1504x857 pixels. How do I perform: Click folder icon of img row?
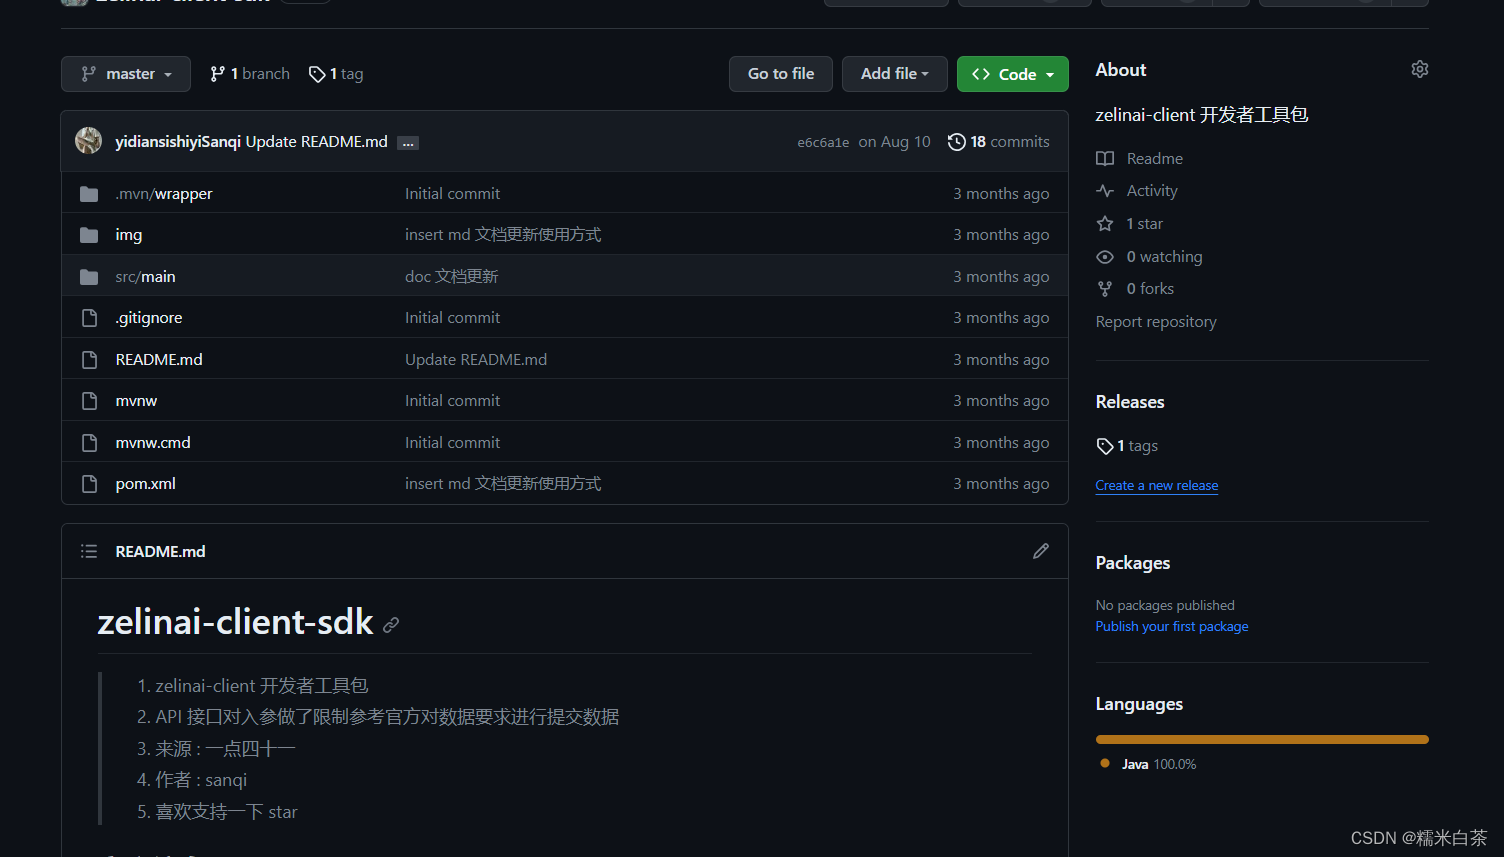(89, 235)
